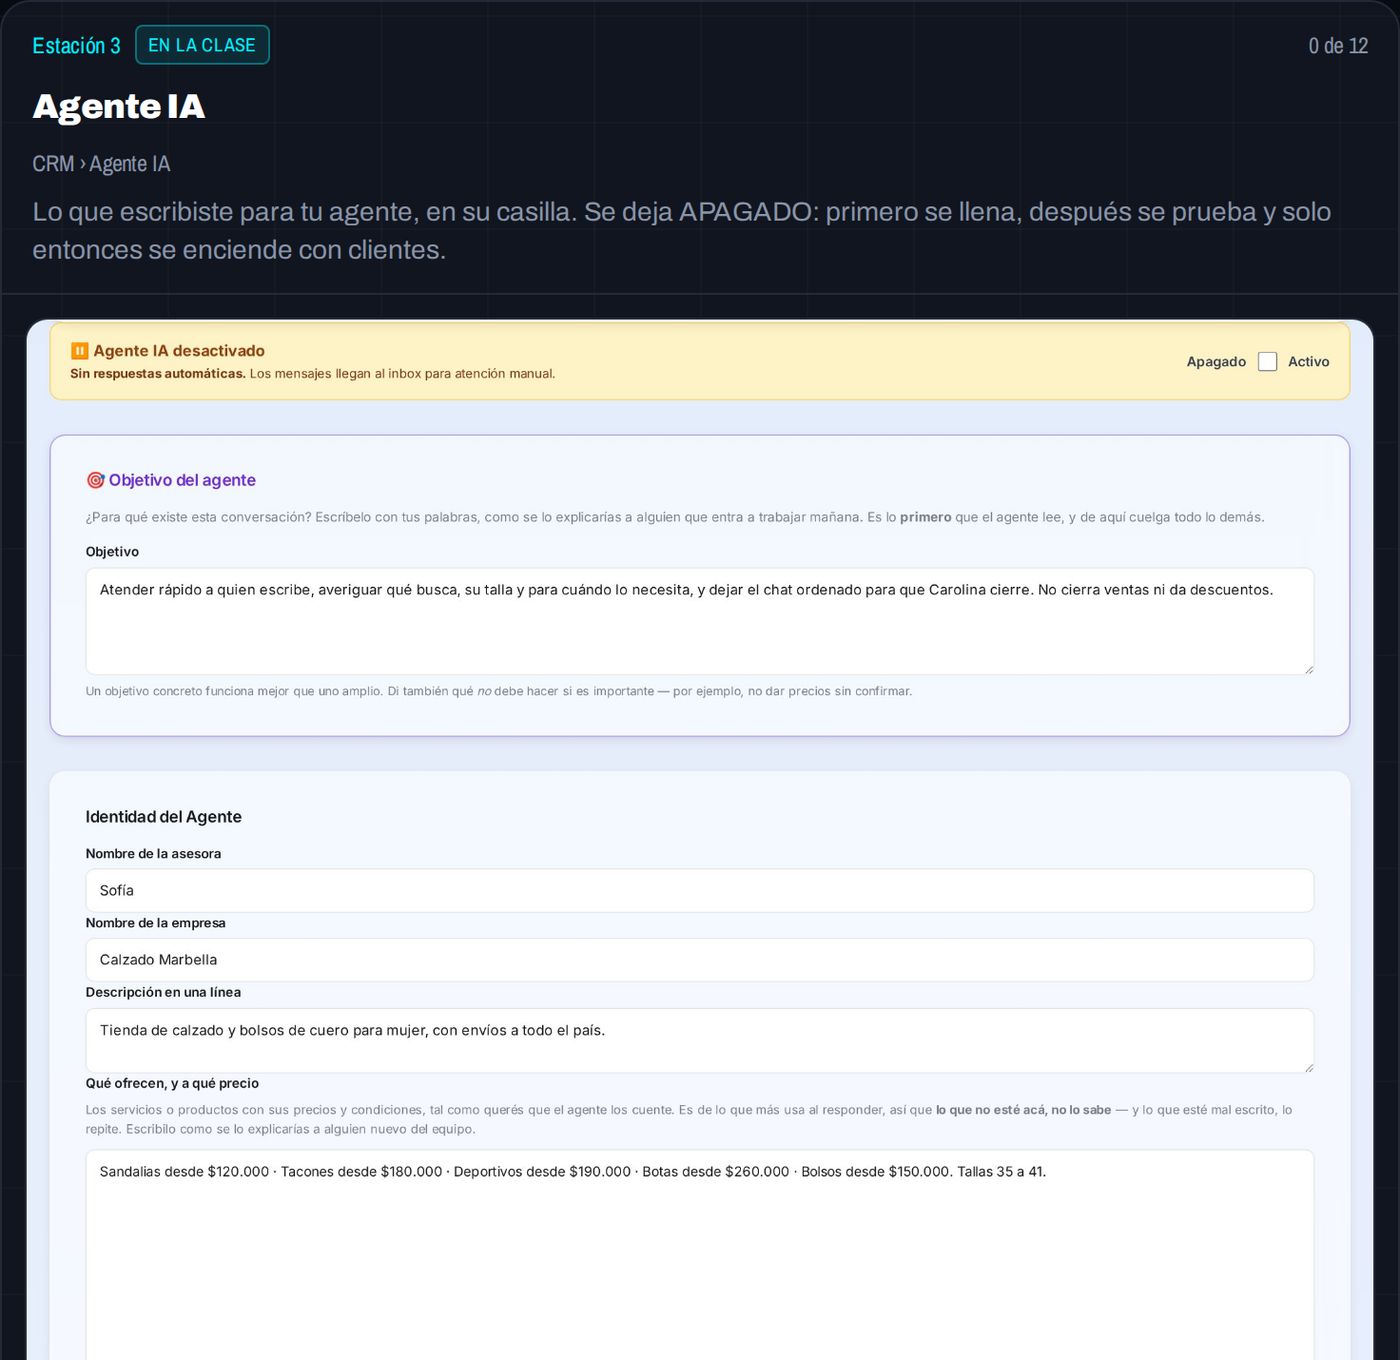
Task: Click the Objetivo del agente section title
Action: click(182, 480)
